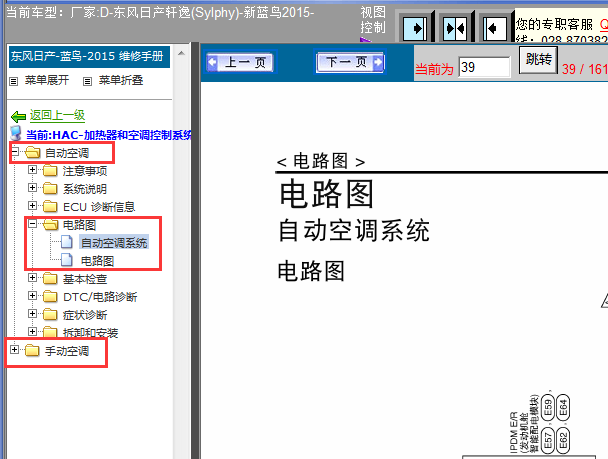Select the open 电路图 folder icon
The width and height of the screenshot is (608, 459).
pyautogui.click(x=50, y=224)
